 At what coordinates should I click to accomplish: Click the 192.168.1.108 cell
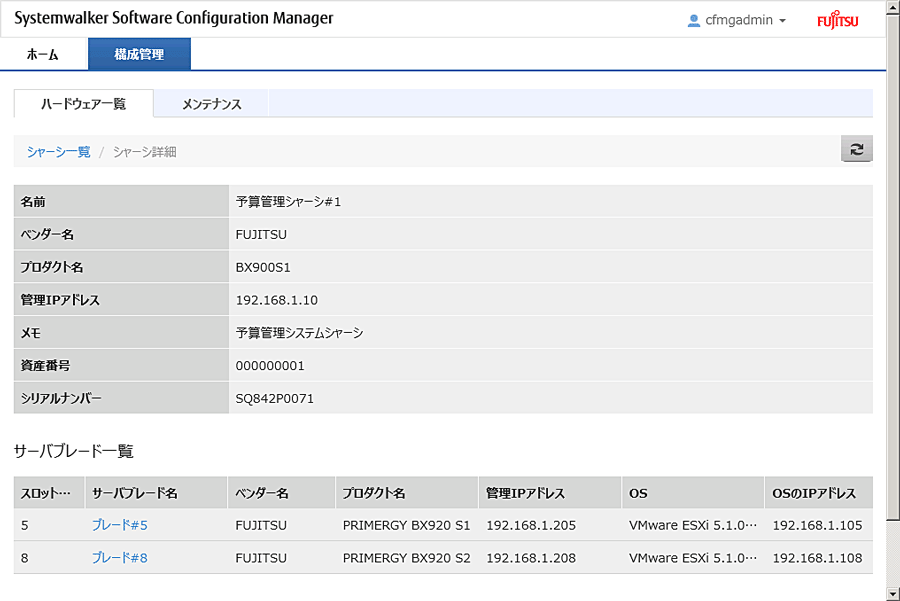pos(817,558)
